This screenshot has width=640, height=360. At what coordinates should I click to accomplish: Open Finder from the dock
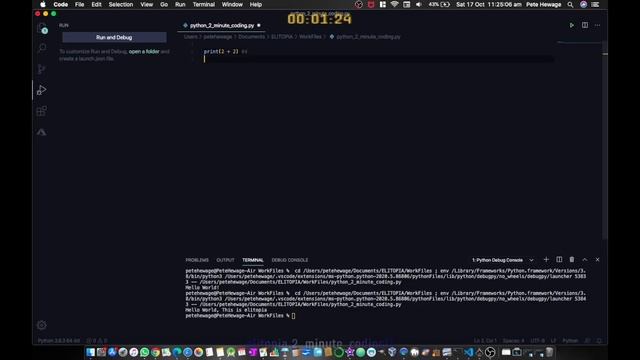pyautogui.click(x=91, y=352)
